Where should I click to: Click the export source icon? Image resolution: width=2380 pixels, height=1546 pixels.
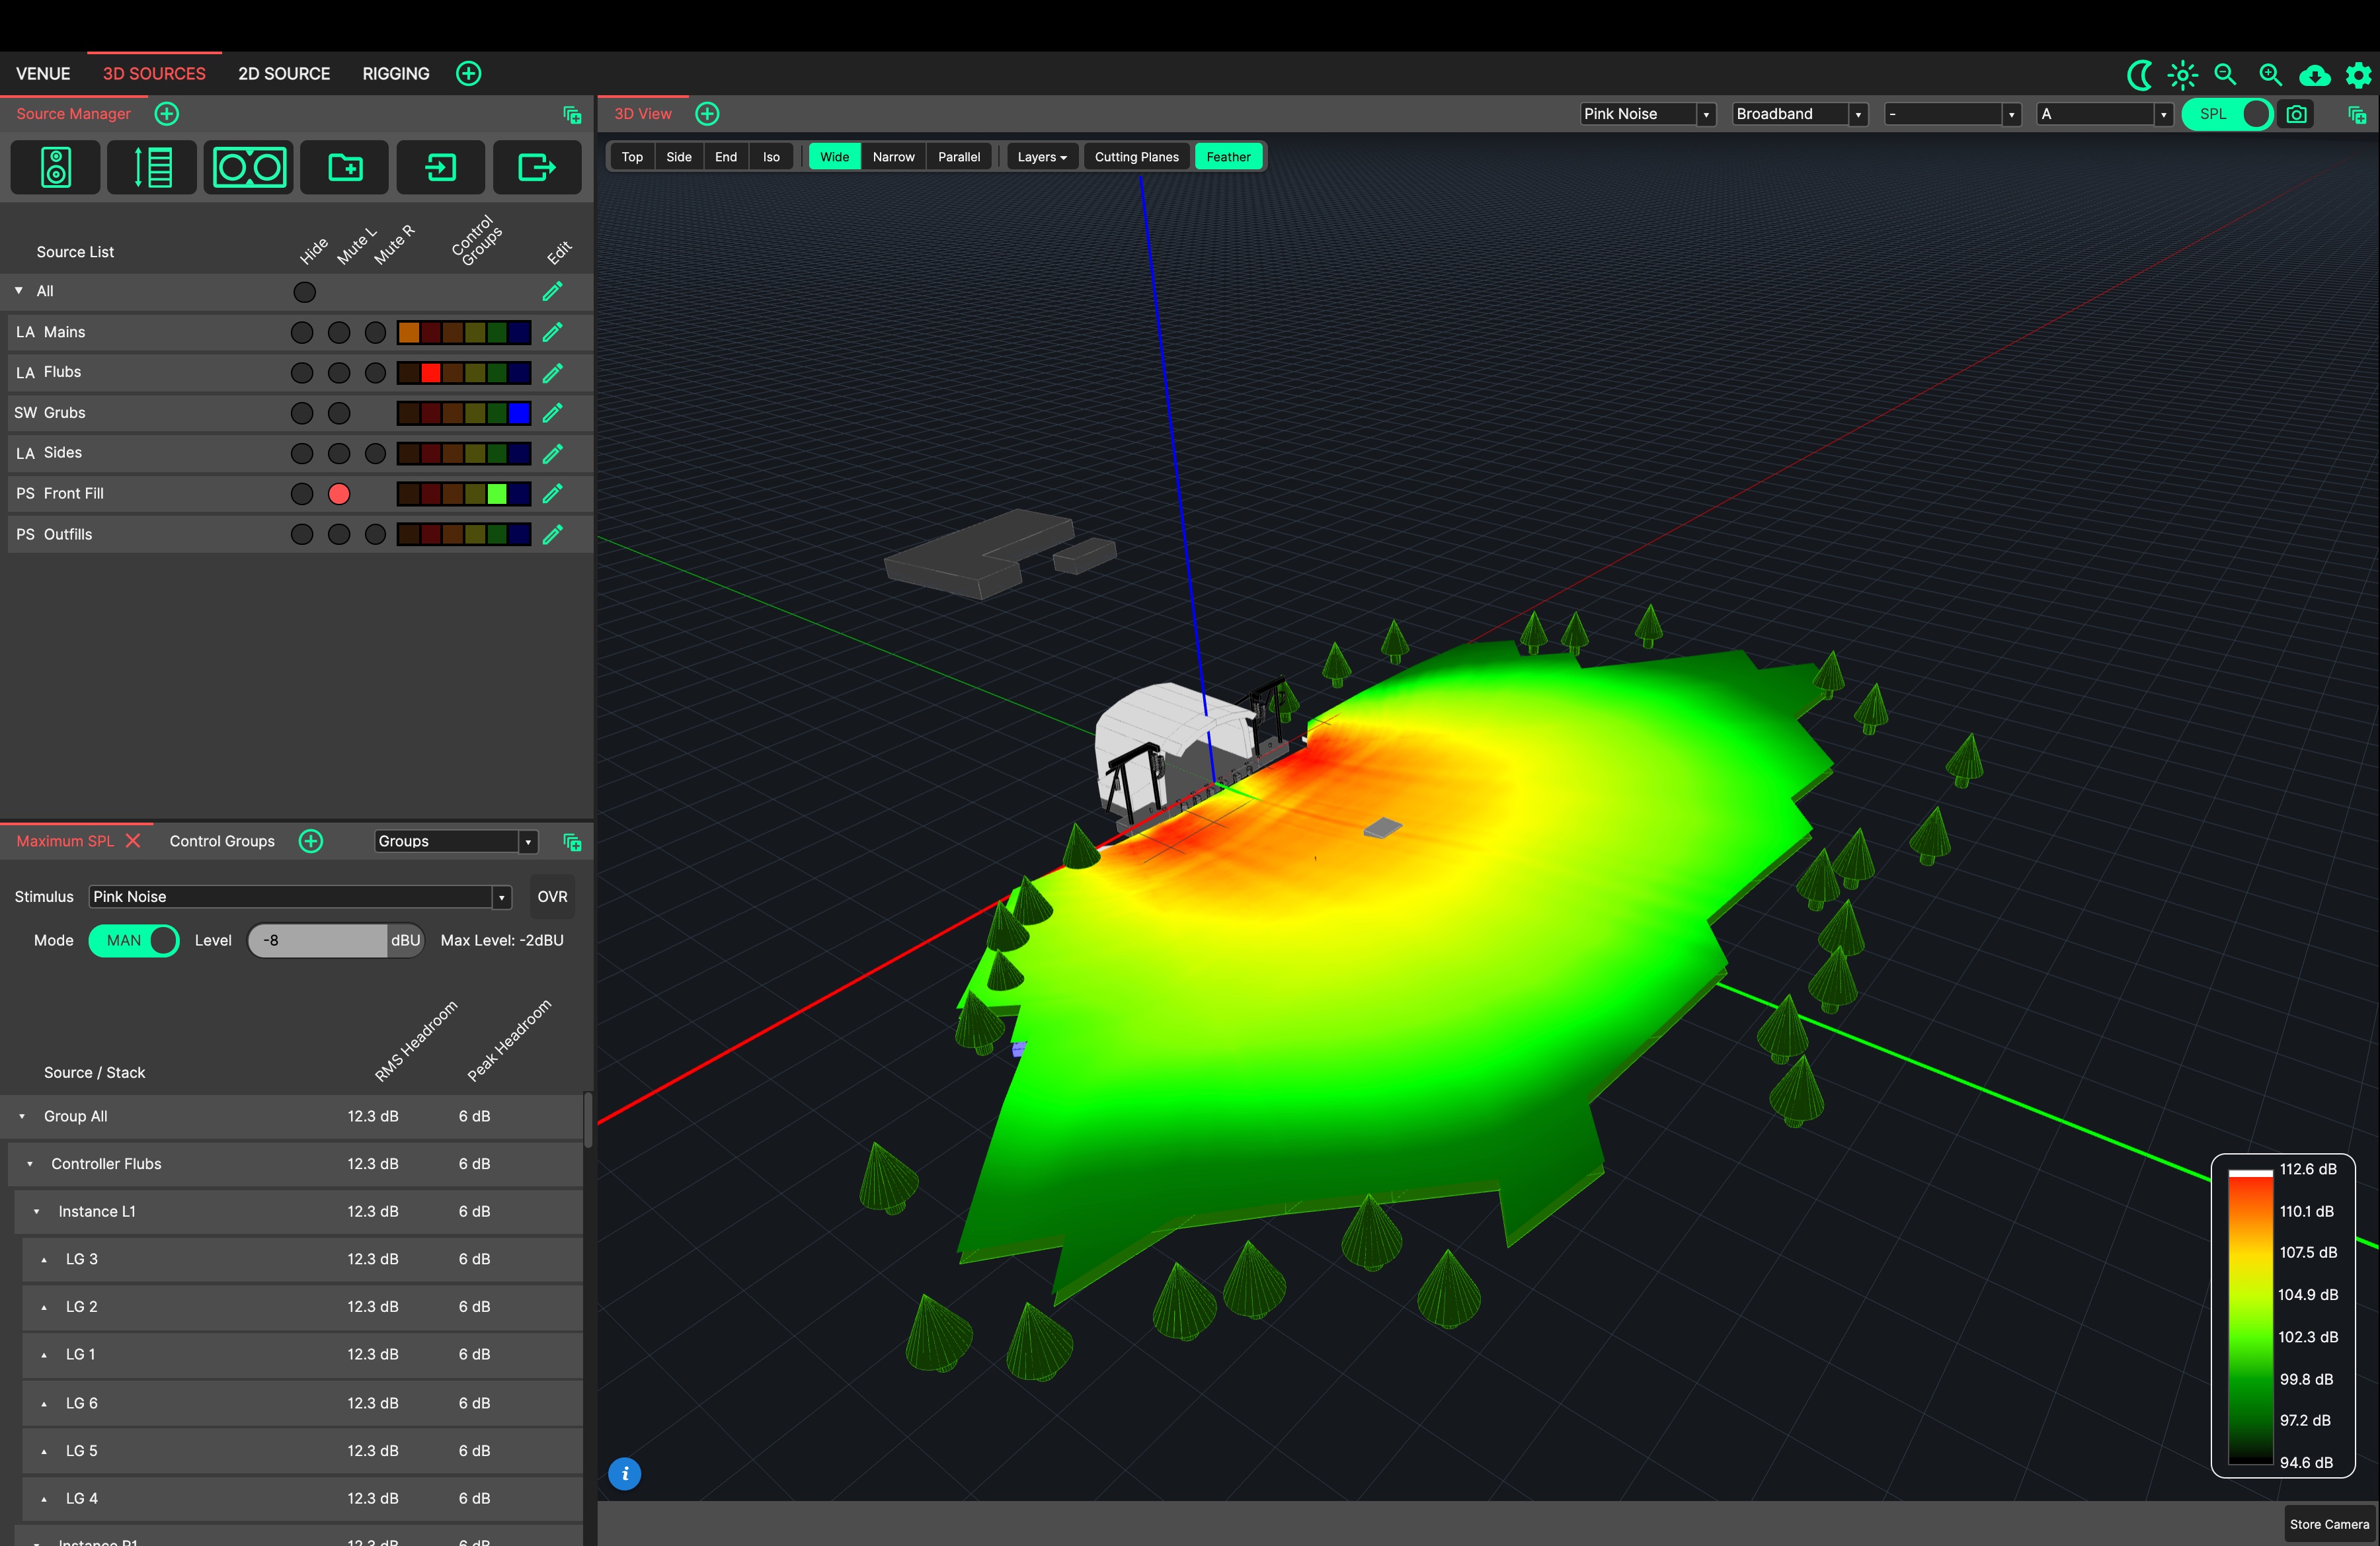(x=537, y=167)
